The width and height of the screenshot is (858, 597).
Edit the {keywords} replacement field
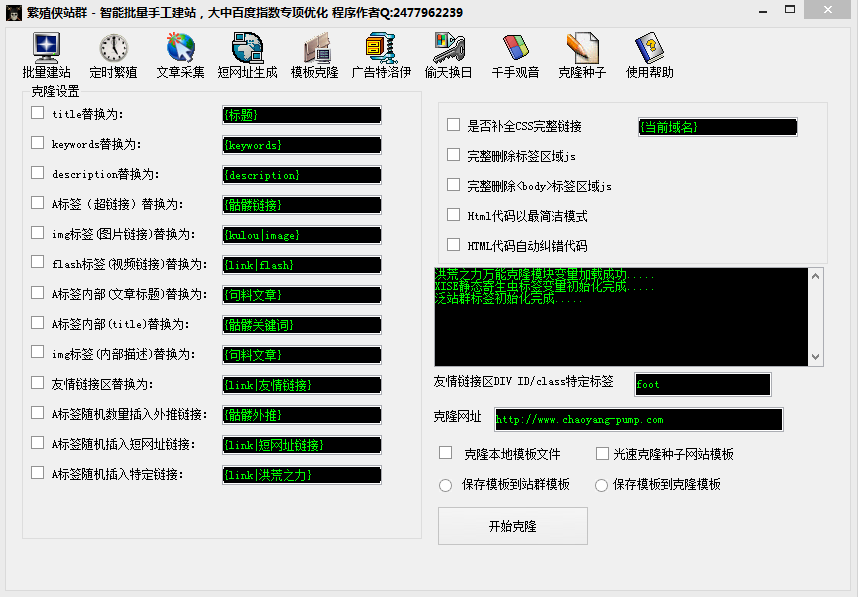(302, 145)
